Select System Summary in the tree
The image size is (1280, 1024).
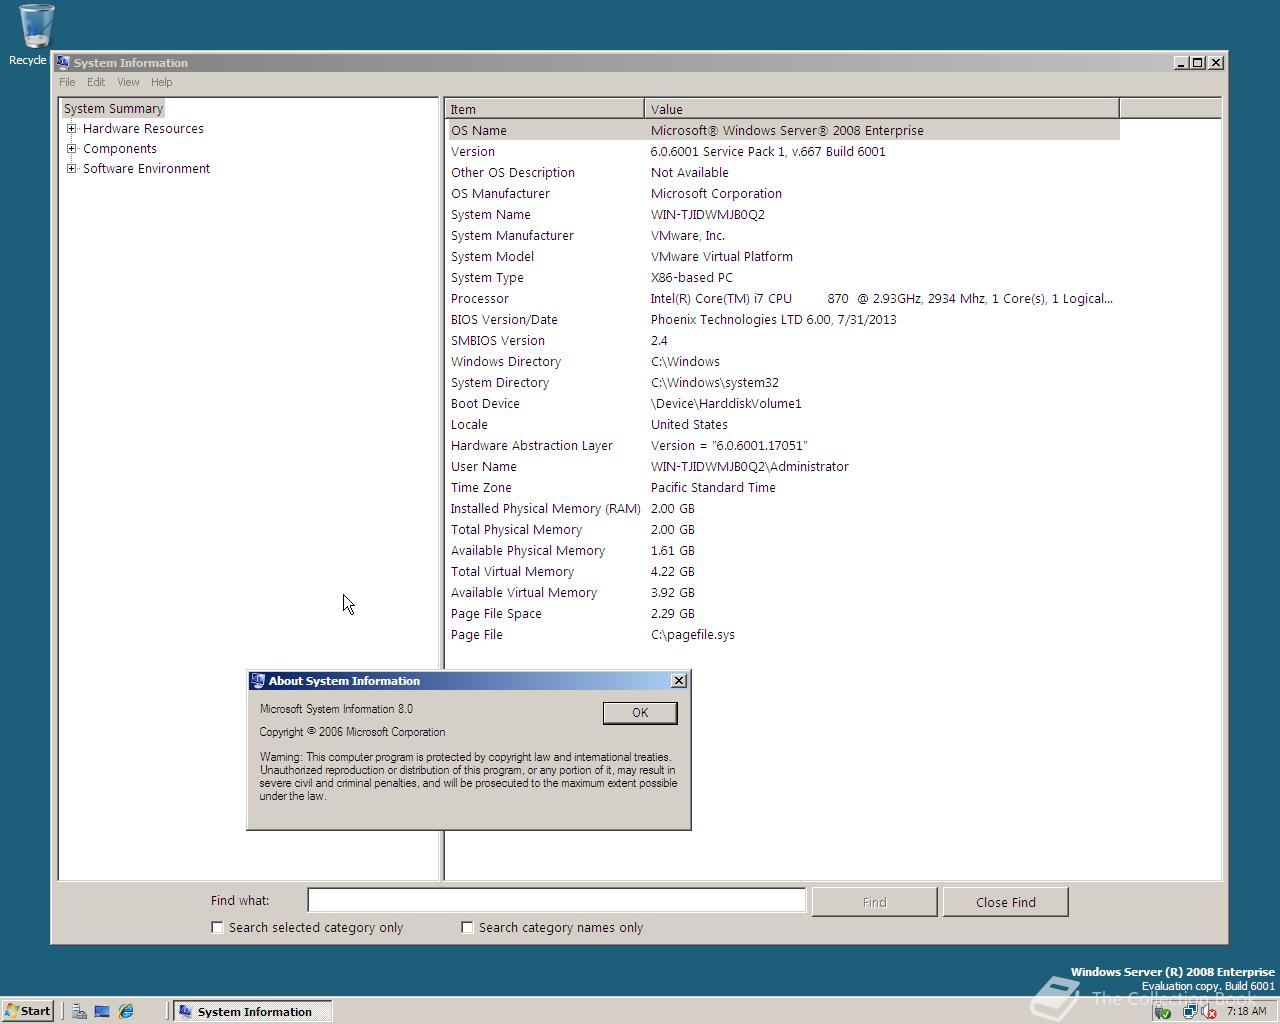113,108
